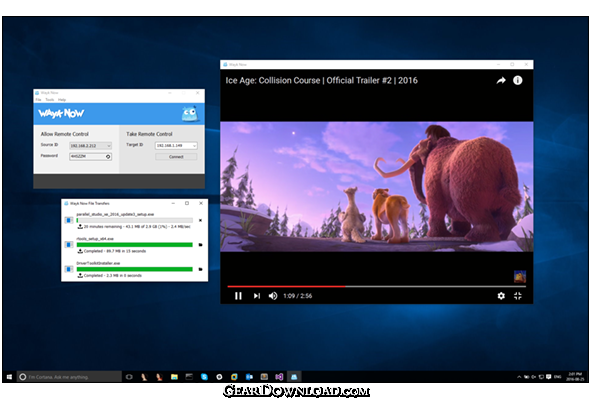The image size is (592, 399).
Task: Pause the Ice Age trailer video
Action: click(238, 296)
